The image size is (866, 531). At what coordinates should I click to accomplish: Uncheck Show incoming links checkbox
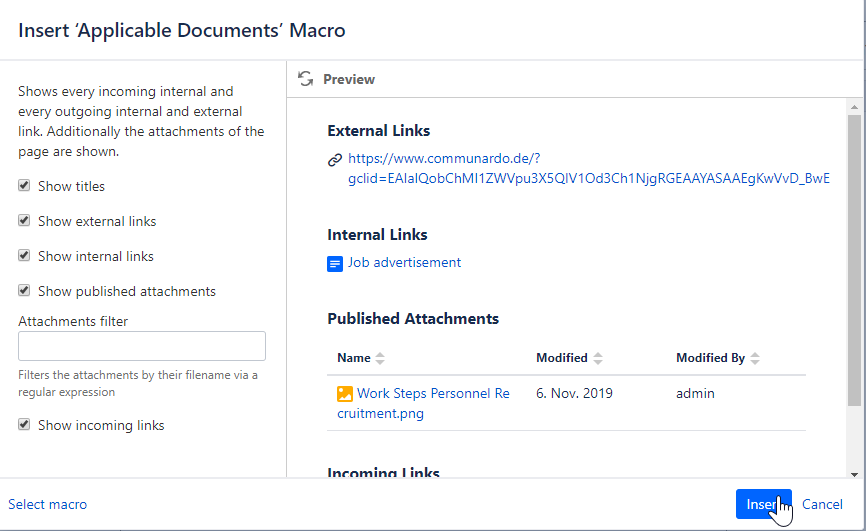pyautogui.click(x=24, y=424)
